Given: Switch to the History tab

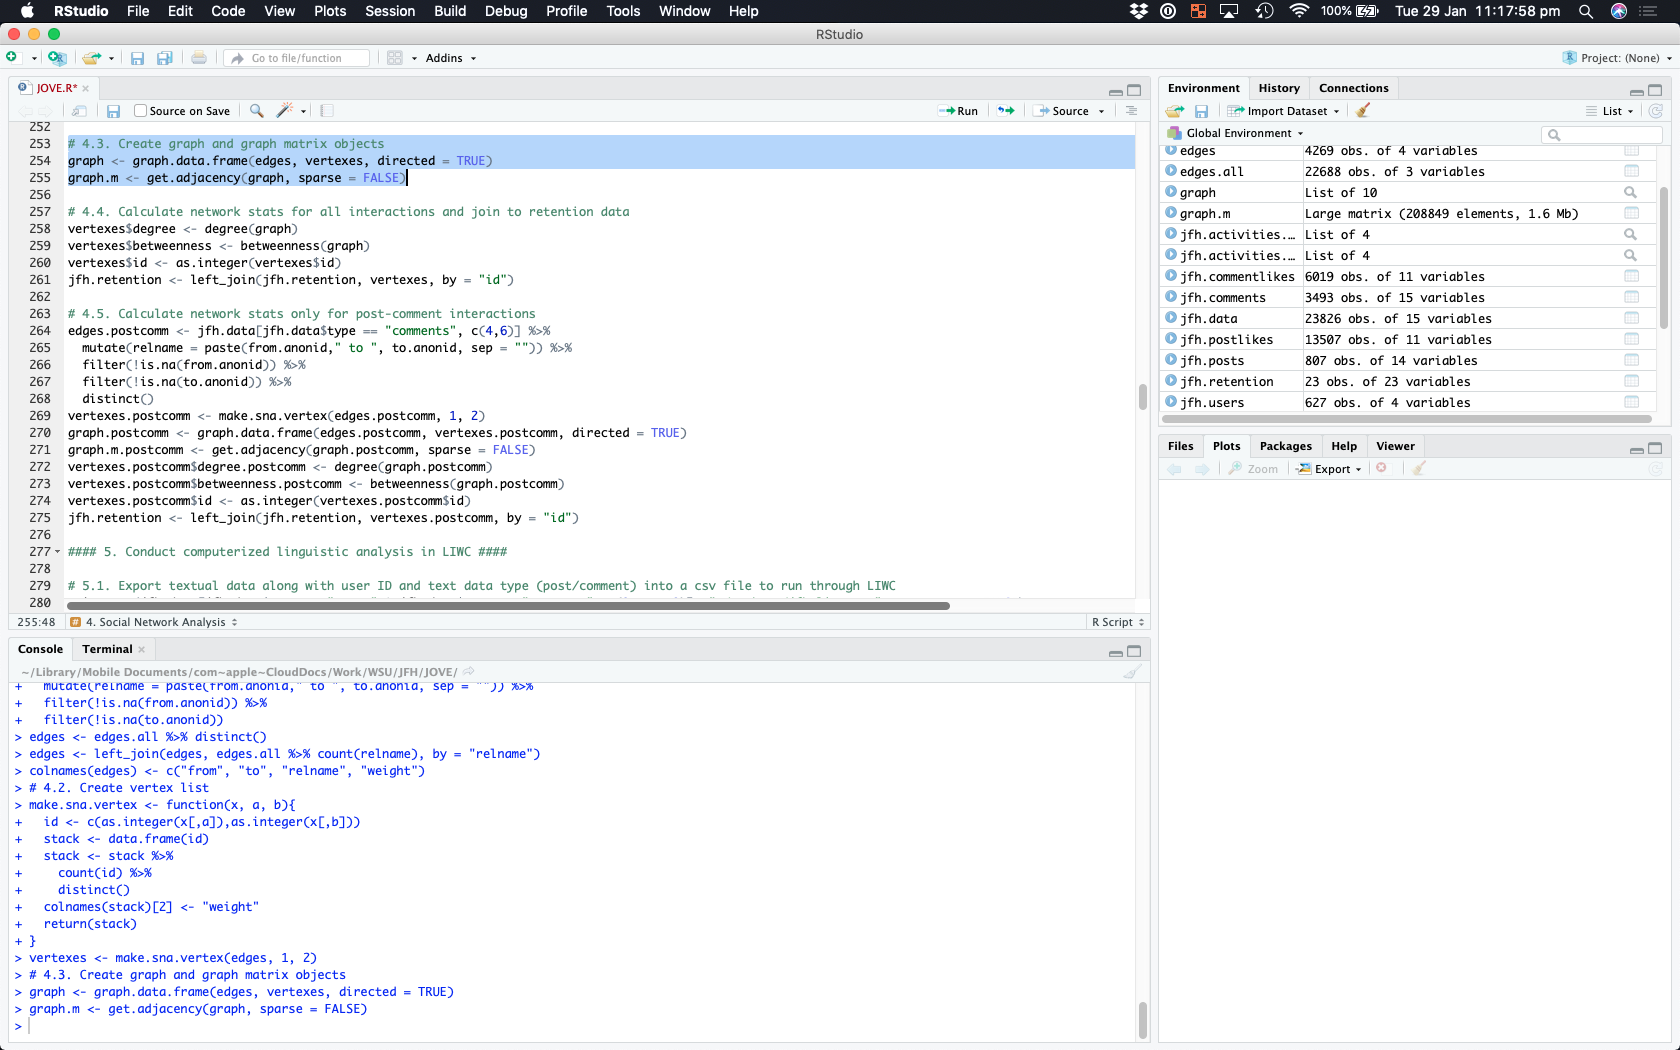Looking at the screenshot, I should click(1278, 88).
